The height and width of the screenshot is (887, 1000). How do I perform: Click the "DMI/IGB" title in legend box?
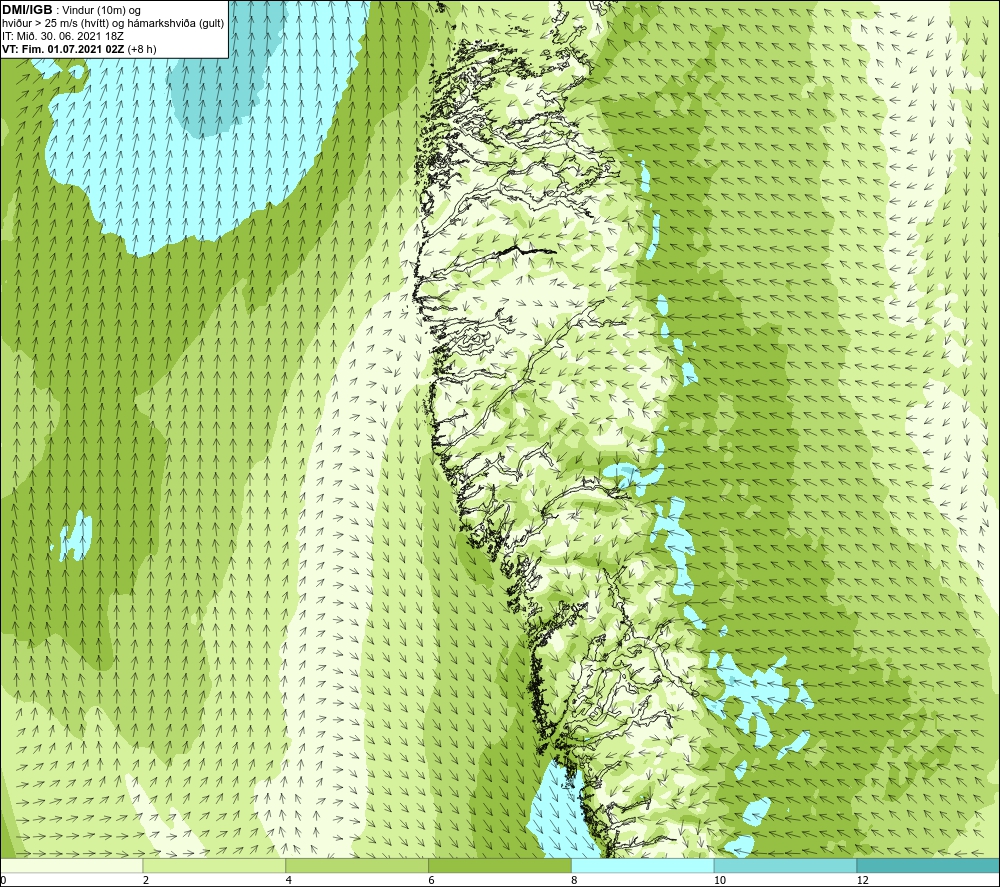click(x=27, y=10)
